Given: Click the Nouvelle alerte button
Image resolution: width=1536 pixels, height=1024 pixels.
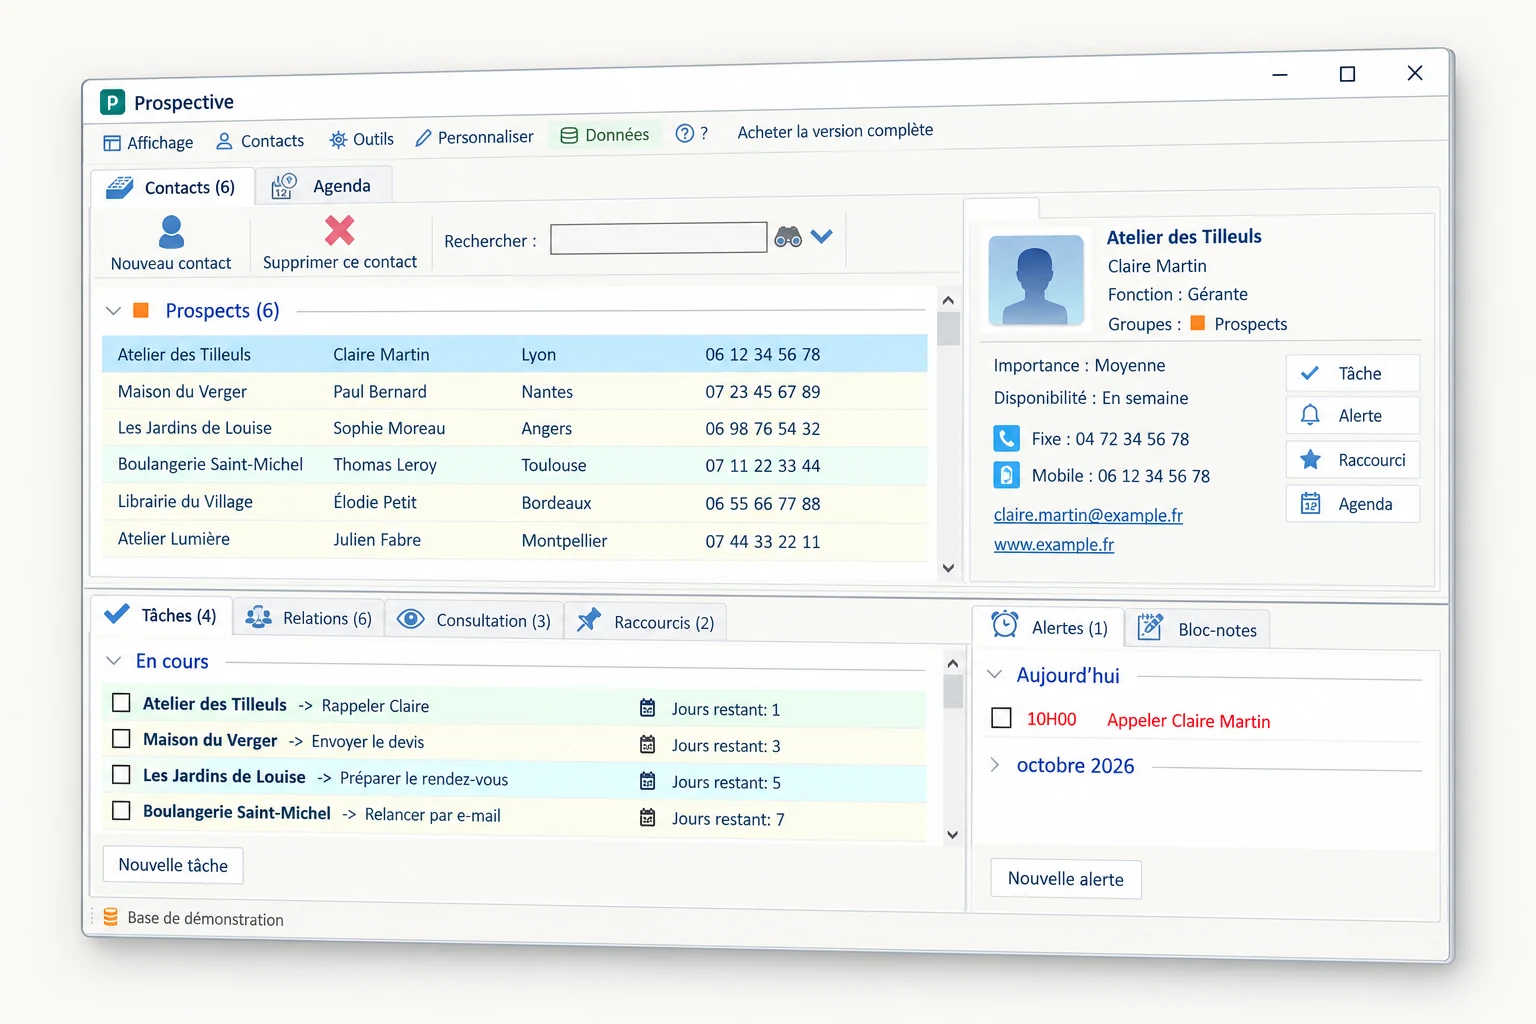Looking at the screenshot, I should pos(1066,879).
